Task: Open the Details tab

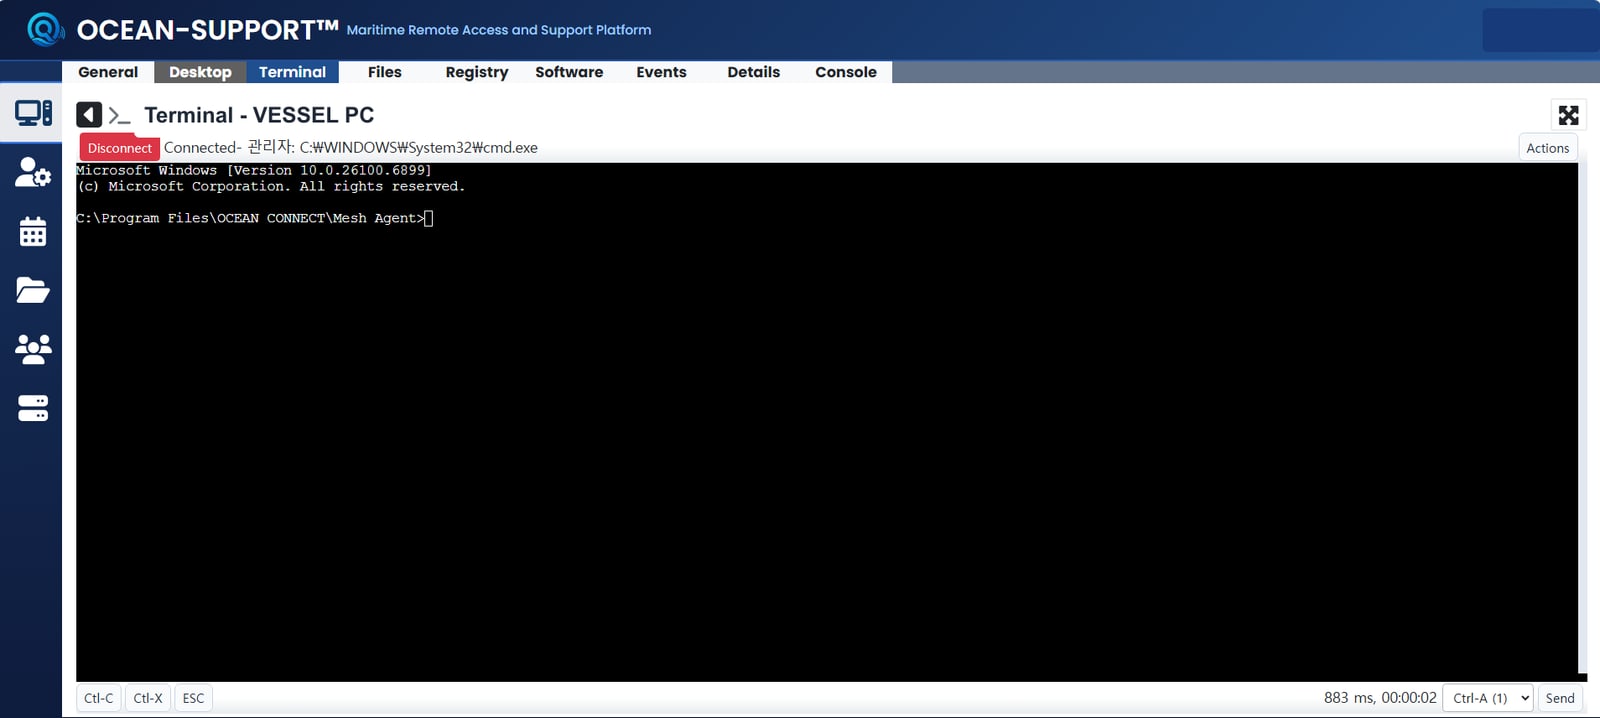Action: coord(753,72)
